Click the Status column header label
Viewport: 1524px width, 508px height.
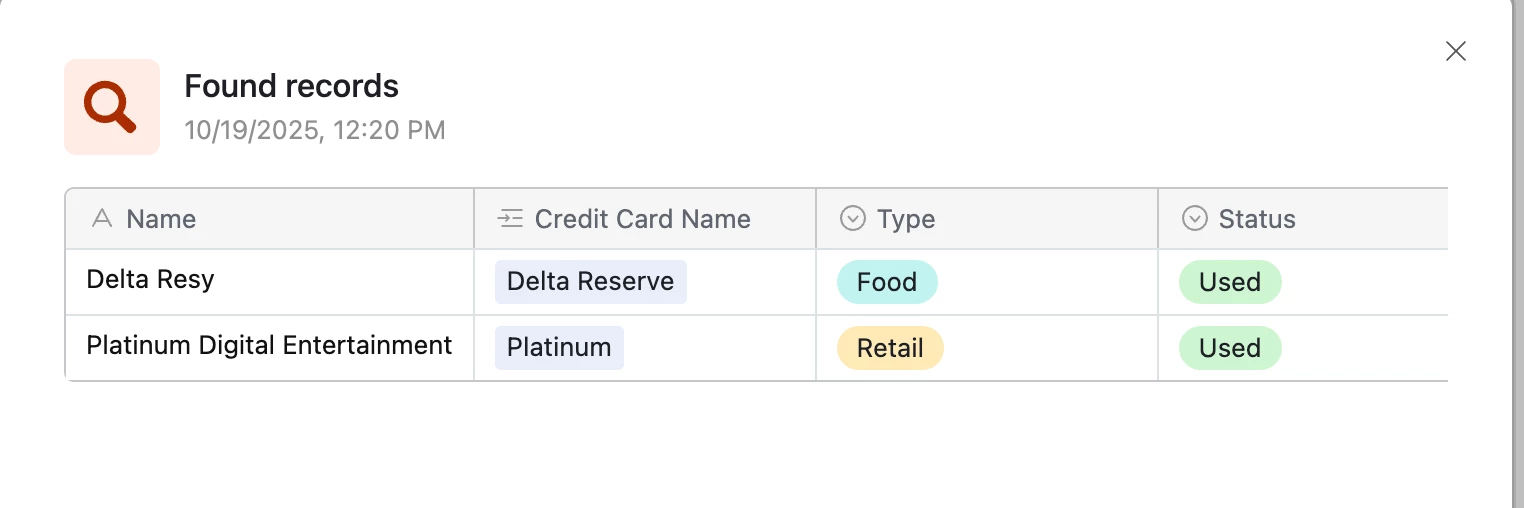[1257, 219]
